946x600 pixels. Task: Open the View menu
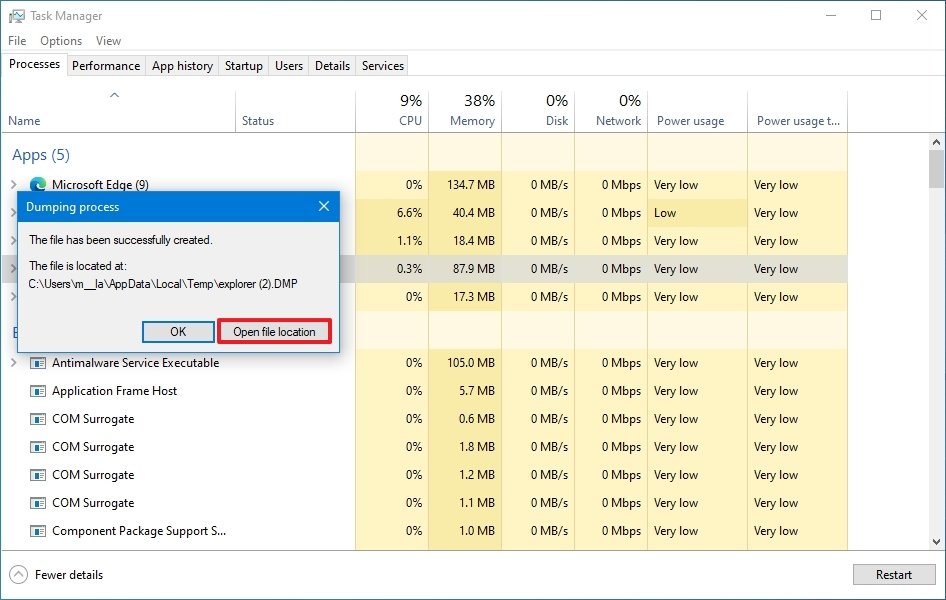pos(108,41)
